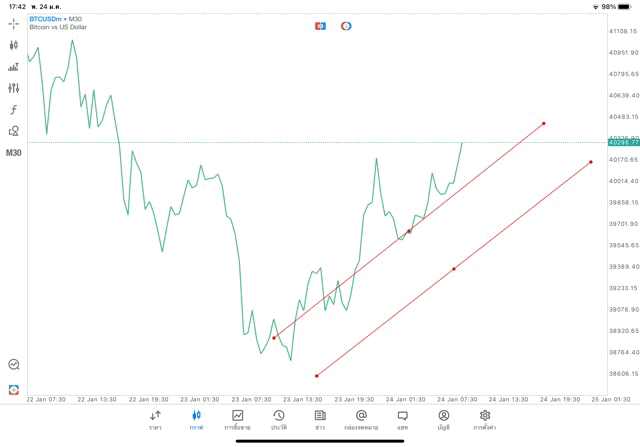
Task: Open the bar chart display options
Action: 14,67
